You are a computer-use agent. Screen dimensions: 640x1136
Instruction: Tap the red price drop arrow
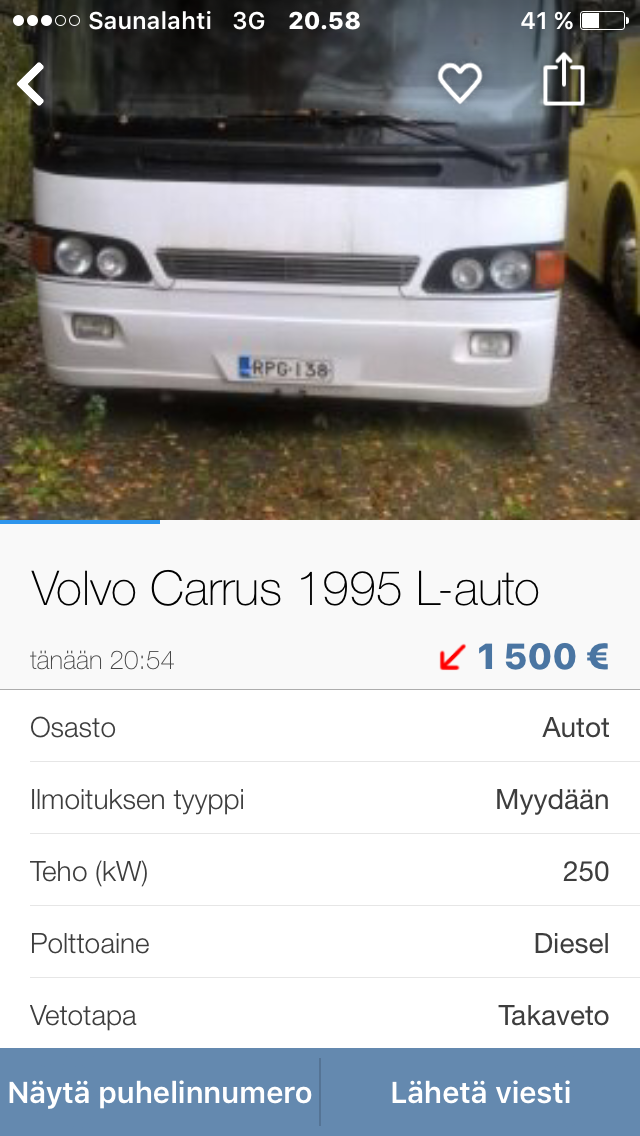[452, 658]
